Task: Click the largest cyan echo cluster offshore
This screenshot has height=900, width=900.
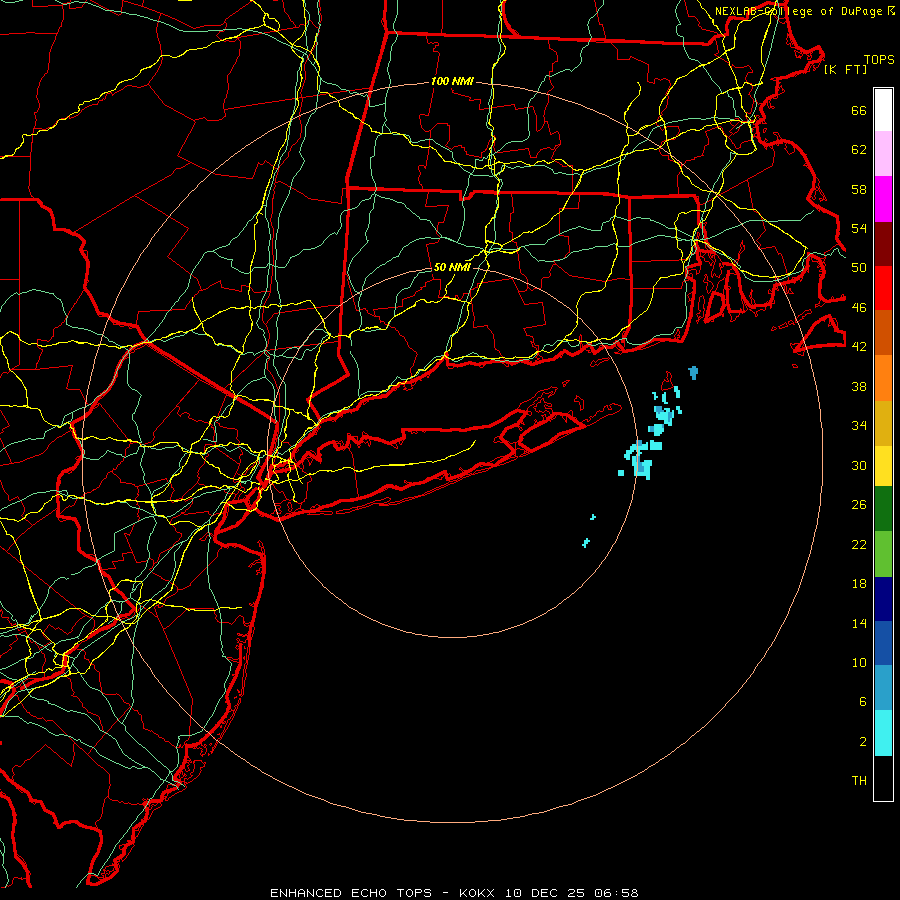Action: [x=640, y=460]
